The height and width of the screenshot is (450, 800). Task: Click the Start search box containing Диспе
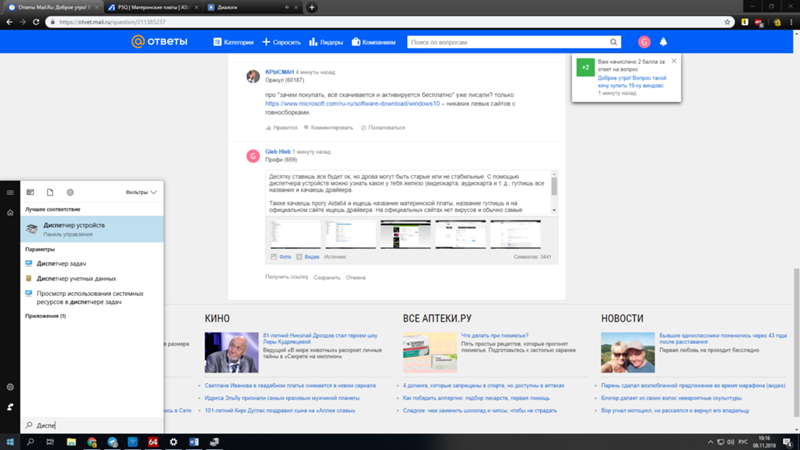(92, 425)
